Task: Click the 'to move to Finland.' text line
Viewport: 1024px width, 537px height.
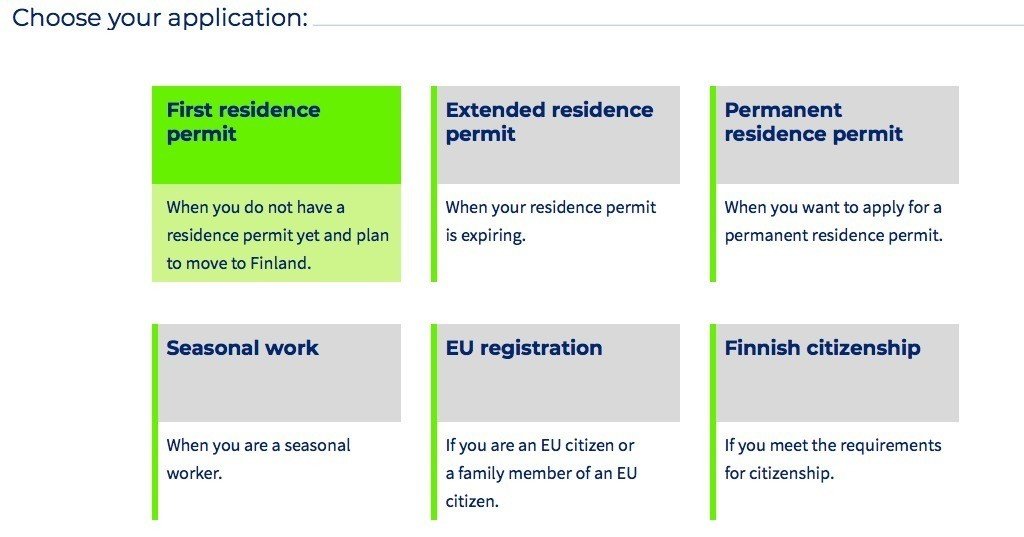Action: (239, 263)
